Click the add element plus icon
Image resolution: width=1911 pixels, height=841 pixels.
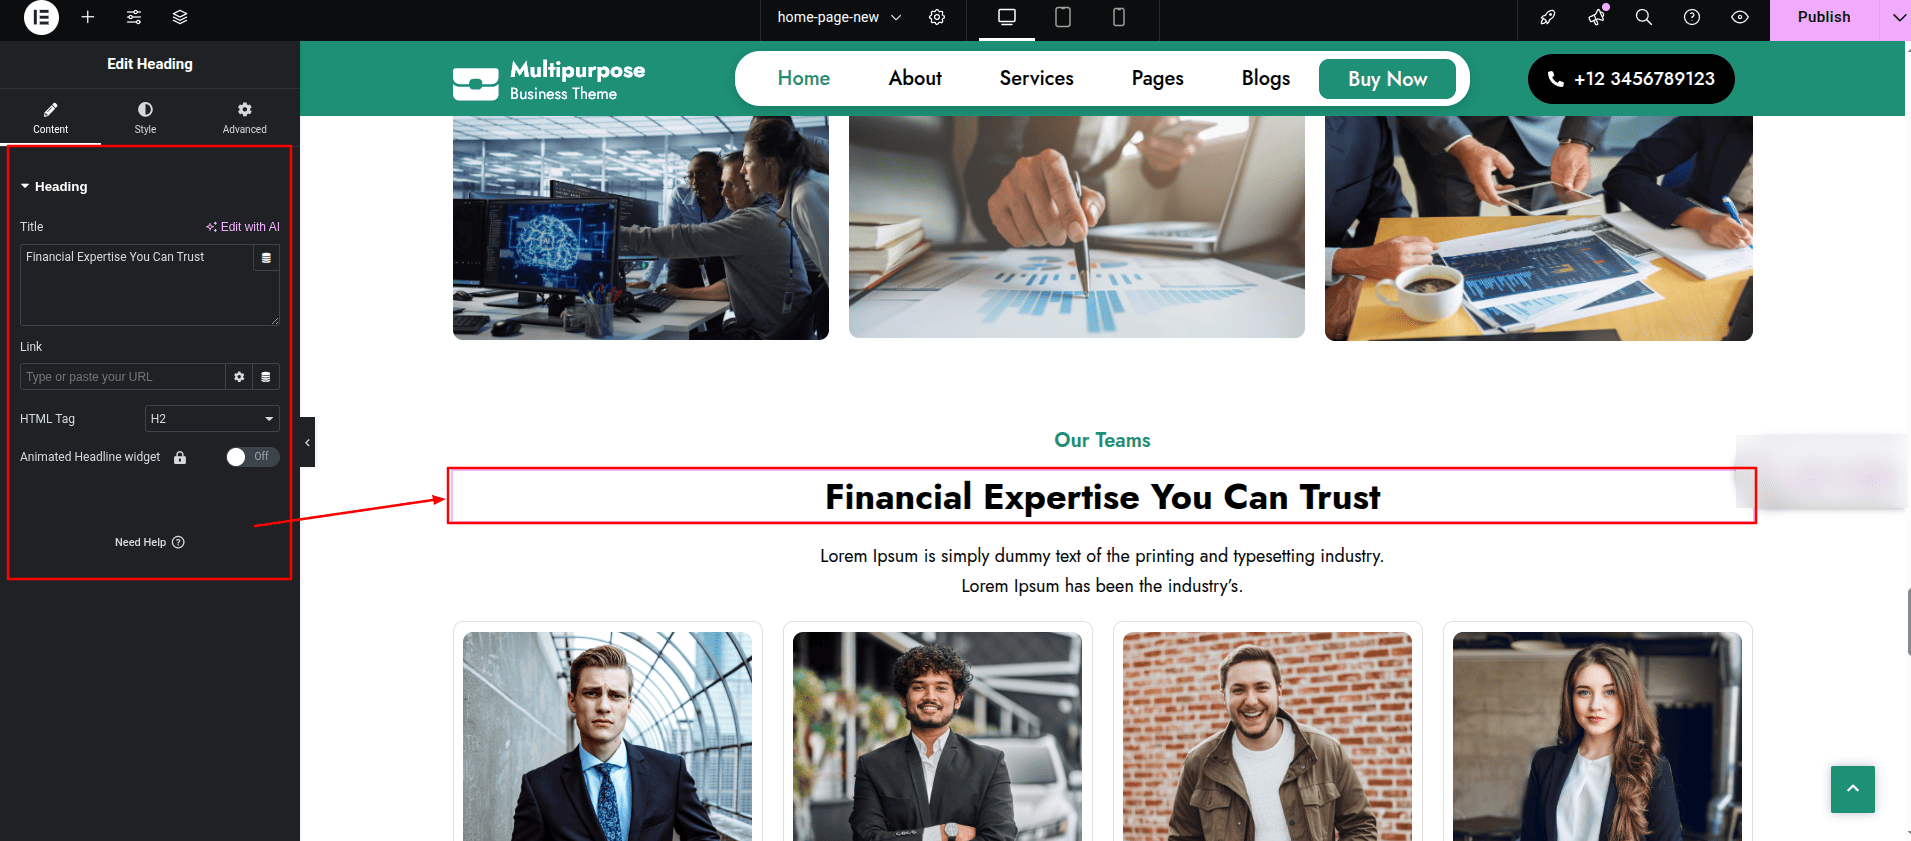pyautogui.click(x=88, y=17)
